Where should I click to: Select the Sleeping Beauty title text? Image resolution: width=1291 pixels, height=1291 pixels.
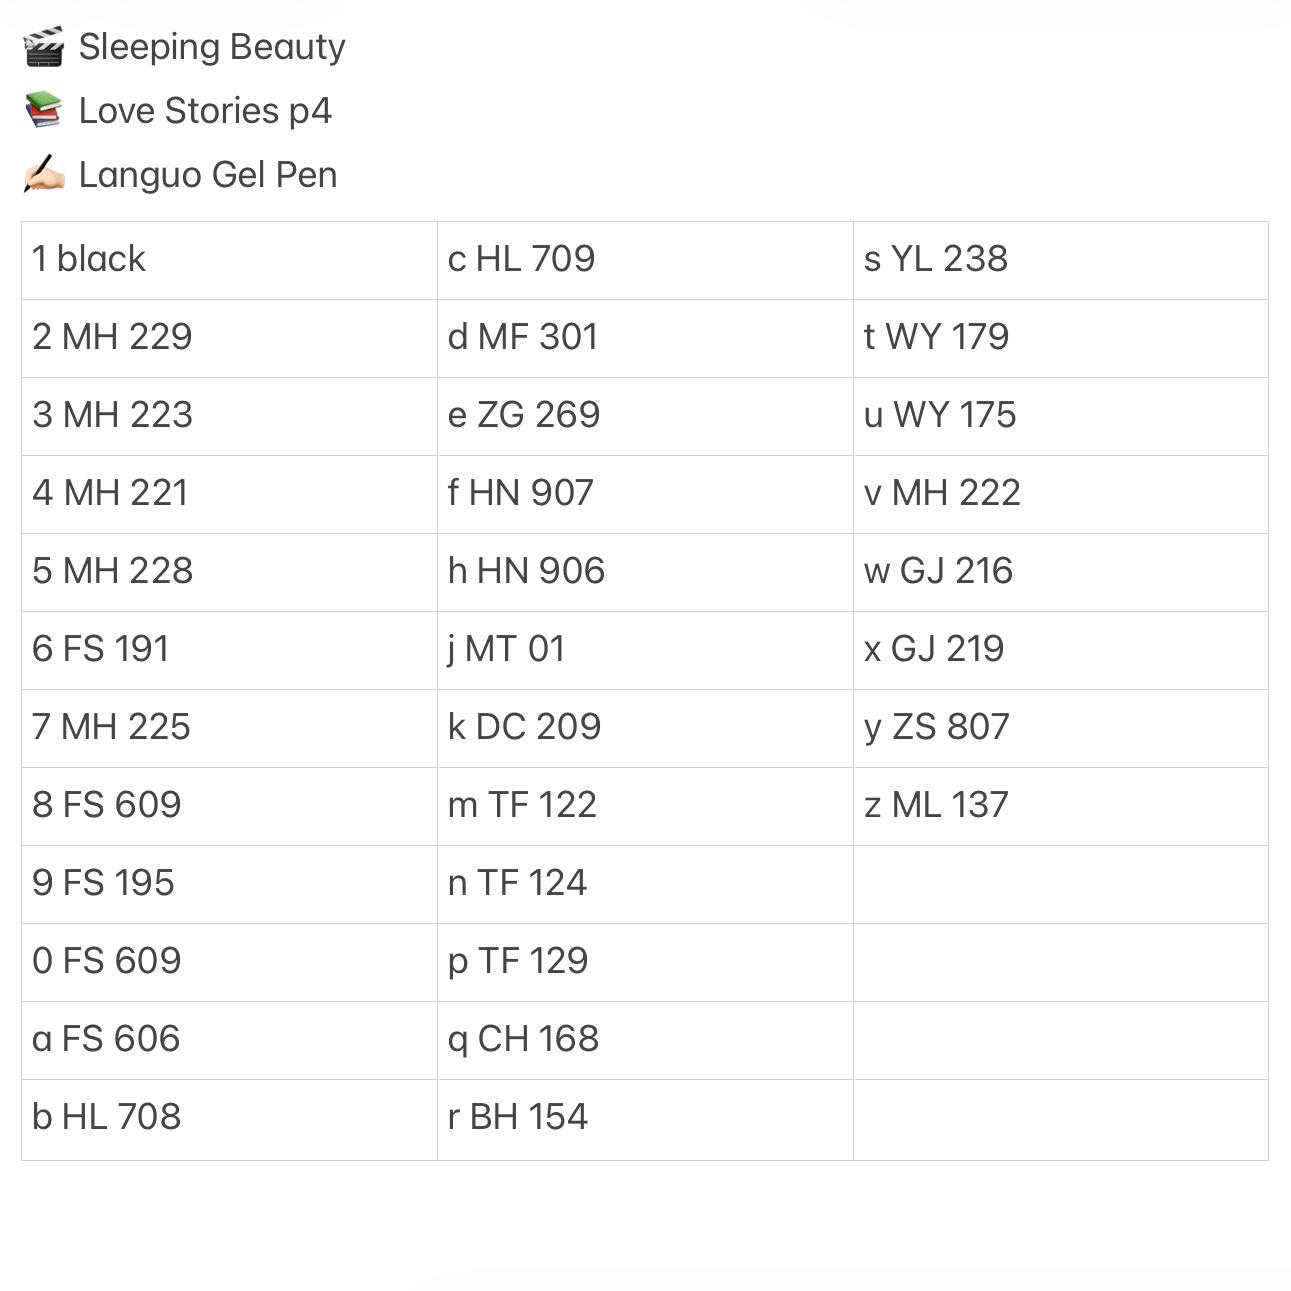tap(212, 47)
